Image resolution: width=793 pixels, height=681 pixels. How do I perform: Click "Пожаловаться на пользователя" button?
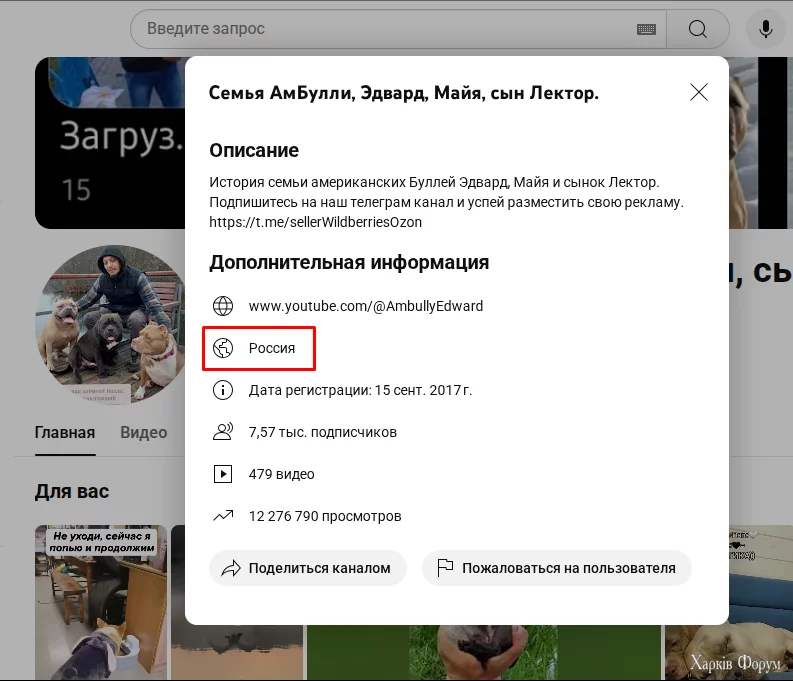click(556, 568)
